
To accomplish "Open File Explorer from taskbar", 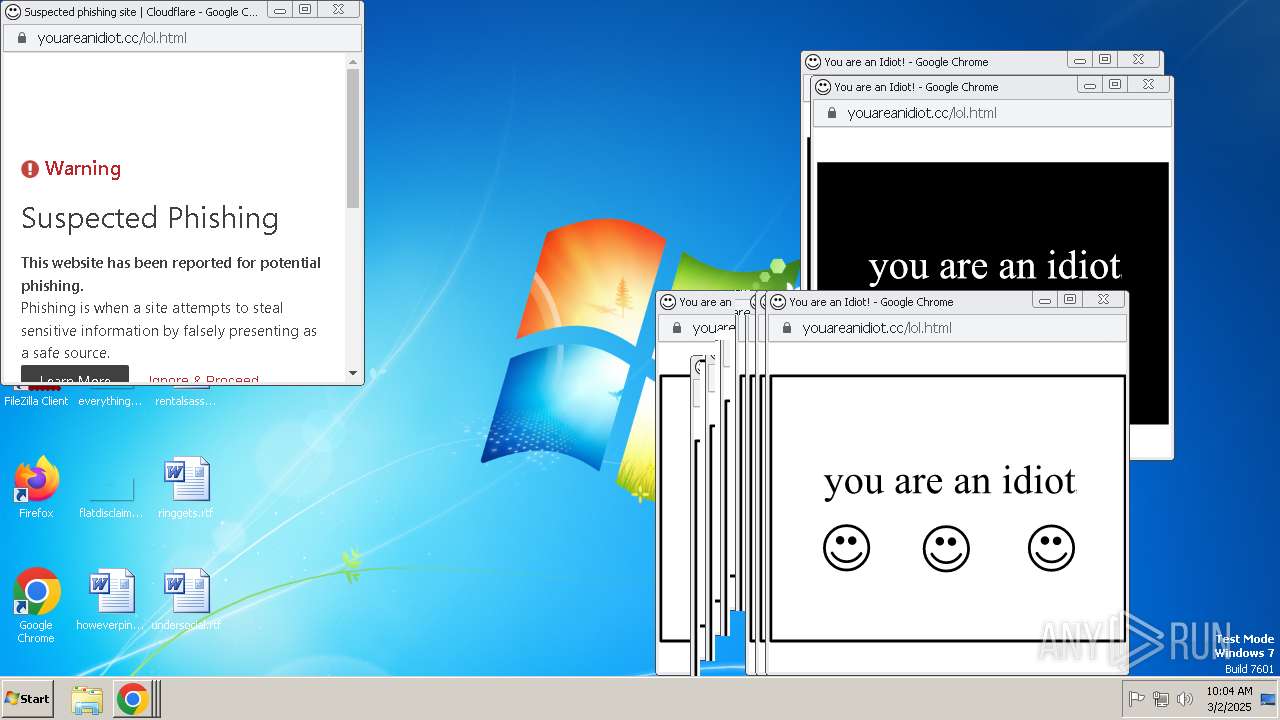I will [x=87, y=699].
